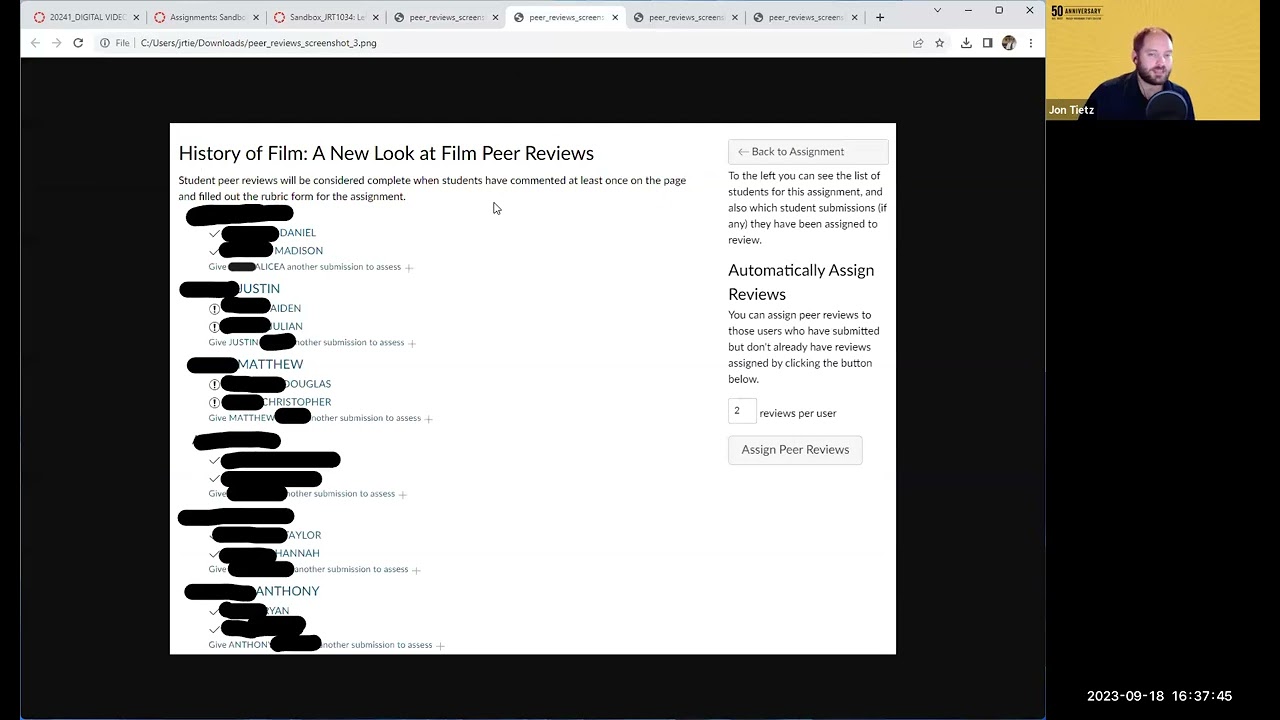Click the warning icon beside AIDEN
The image size is (1280, 720).
click(x=214, y=309)
